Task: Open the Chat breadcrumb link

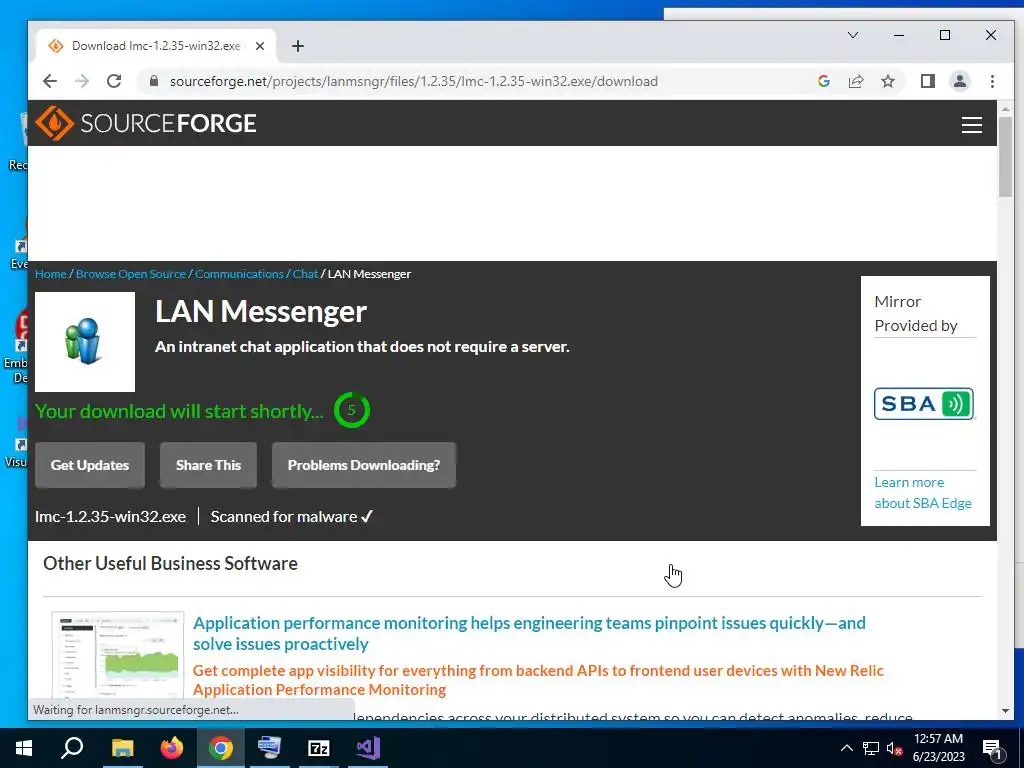Action: coord(305,274)
